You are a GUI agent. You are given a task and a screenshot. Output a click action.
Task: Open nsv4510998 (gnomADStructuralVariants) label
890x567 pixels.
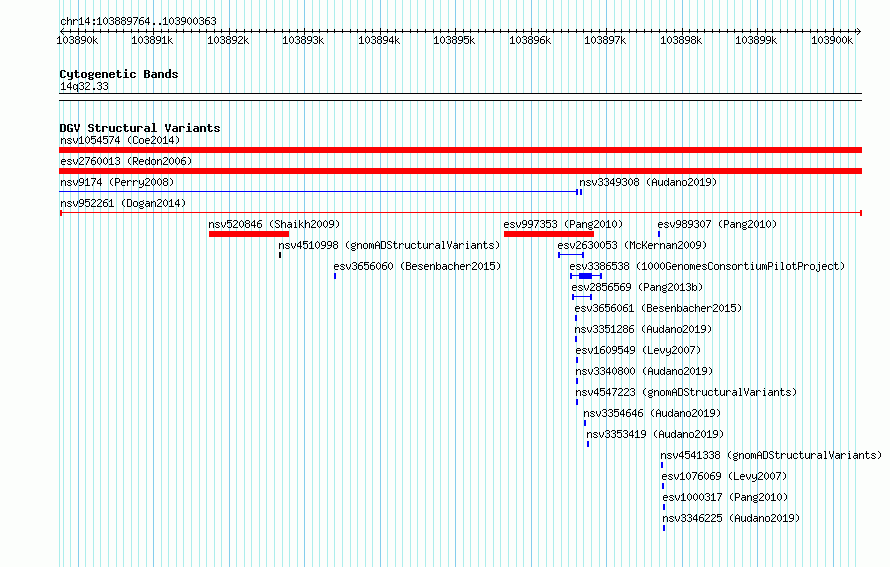(x=389, y=245)
